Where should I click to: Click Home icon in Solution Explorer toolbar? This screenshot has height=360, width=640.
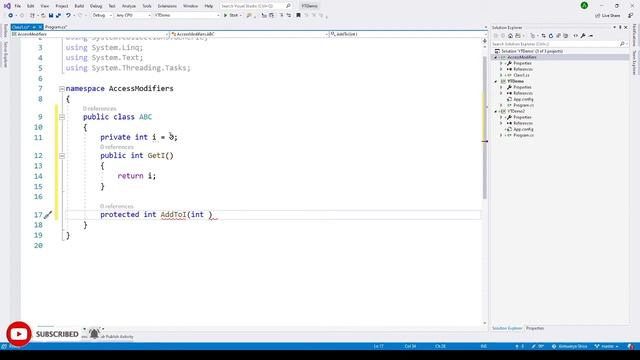coord(510,36)
